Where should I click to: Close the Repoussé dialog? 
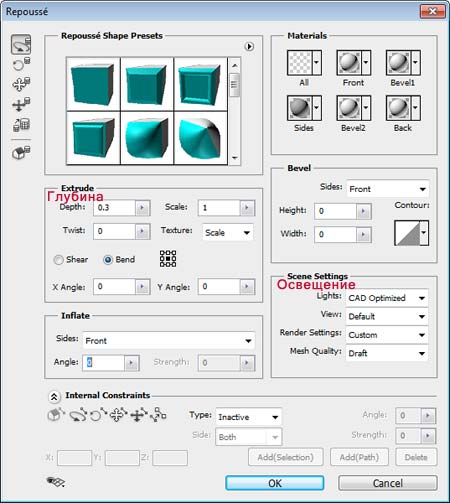pyautogui.click(x=433, y=11)
